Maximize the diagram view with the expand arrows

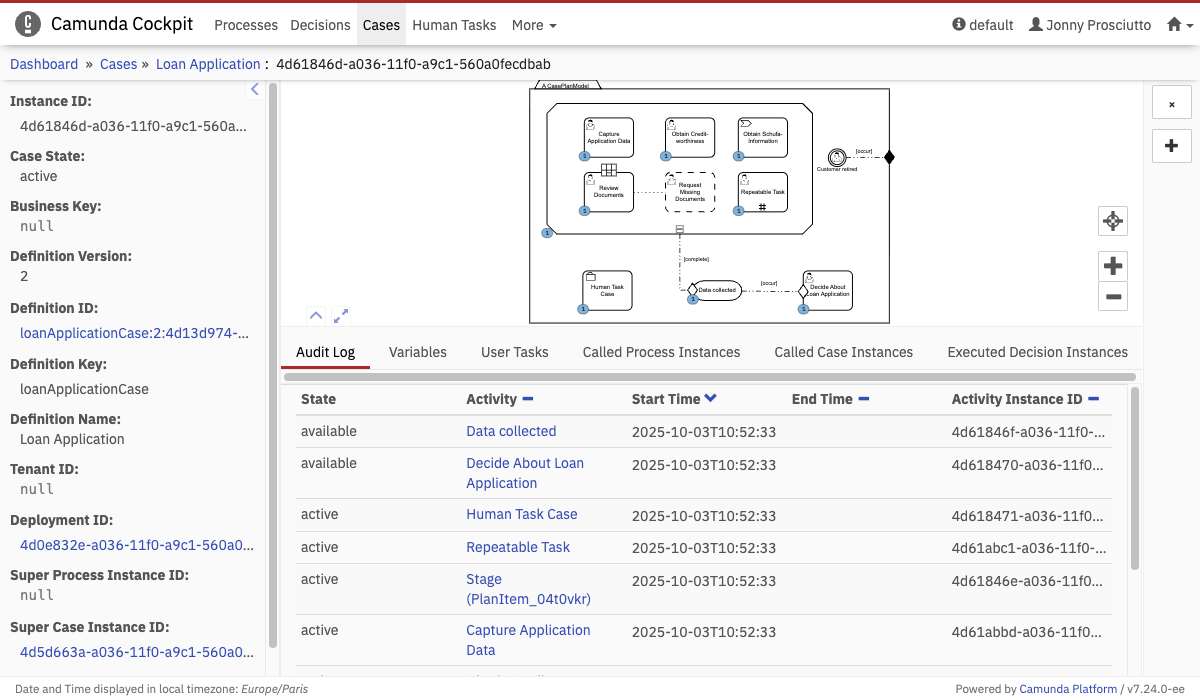click(x=341, y=316)
